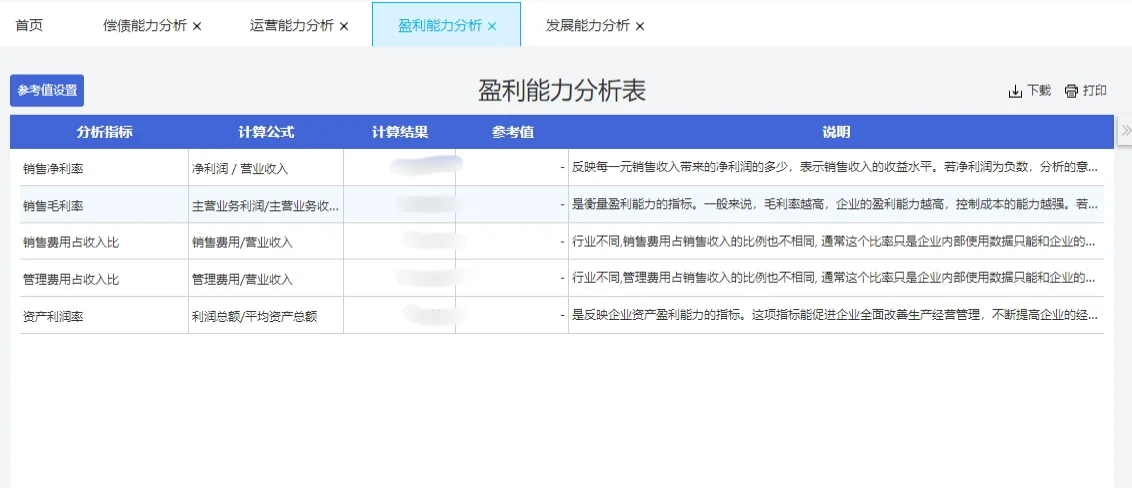Select the 销售净利率 row label
This screenshot has width=1132, height=488.
click(x=53, y=168)
